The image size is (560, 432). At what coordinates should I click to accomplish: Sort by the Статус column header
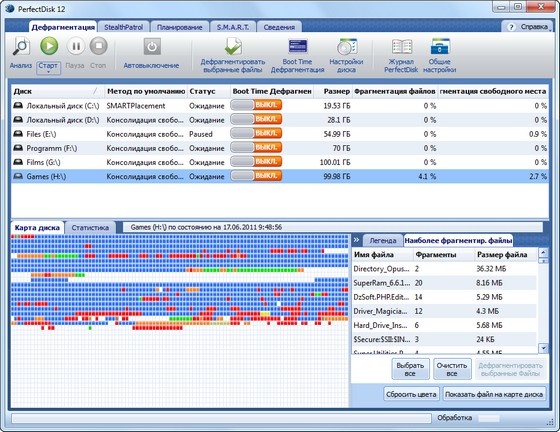(x=209, y=91)
